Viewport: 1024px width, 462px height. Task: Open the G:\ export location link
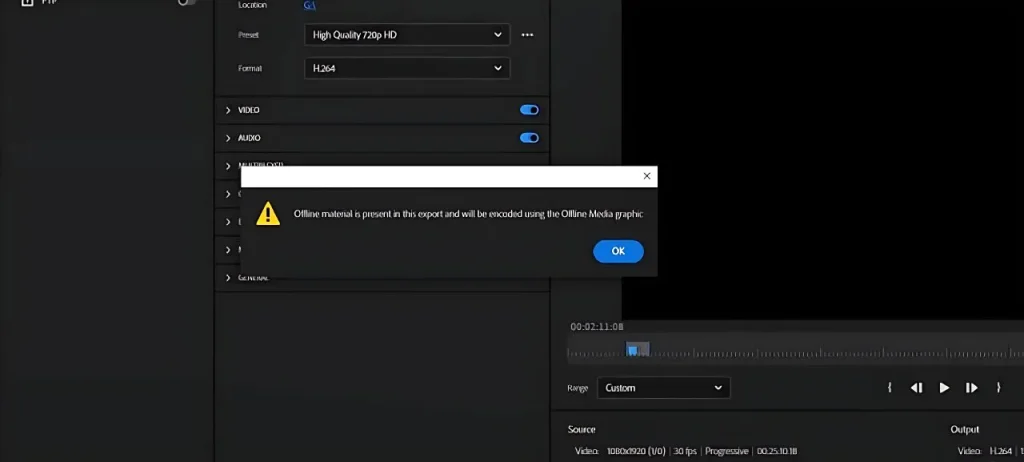pos(310,5)
